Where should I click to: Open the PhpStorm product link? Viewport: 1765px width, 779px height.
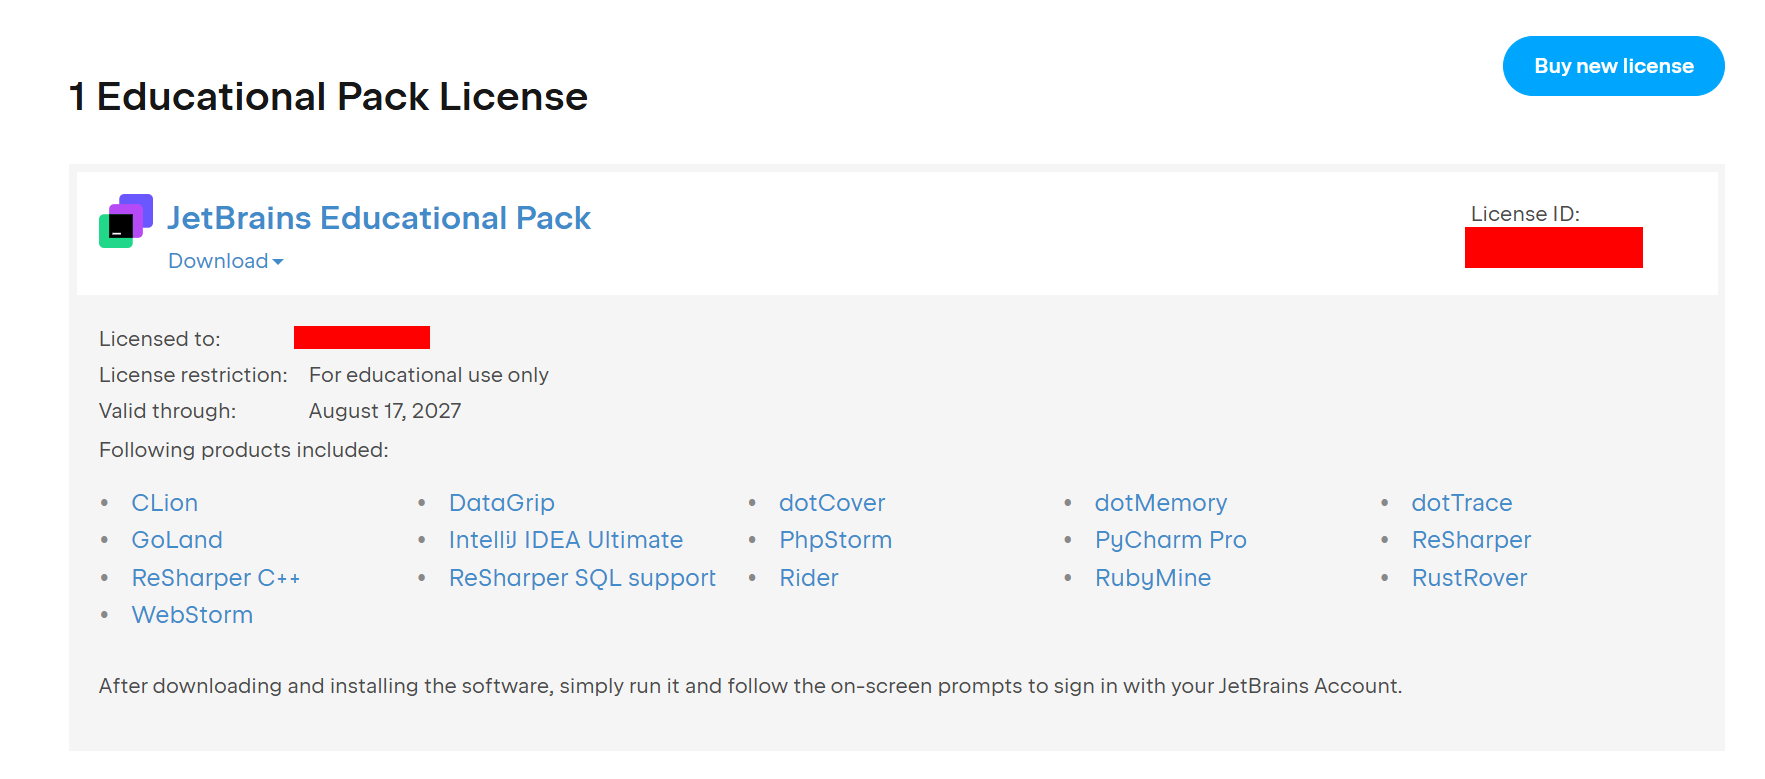pos(836,540)
